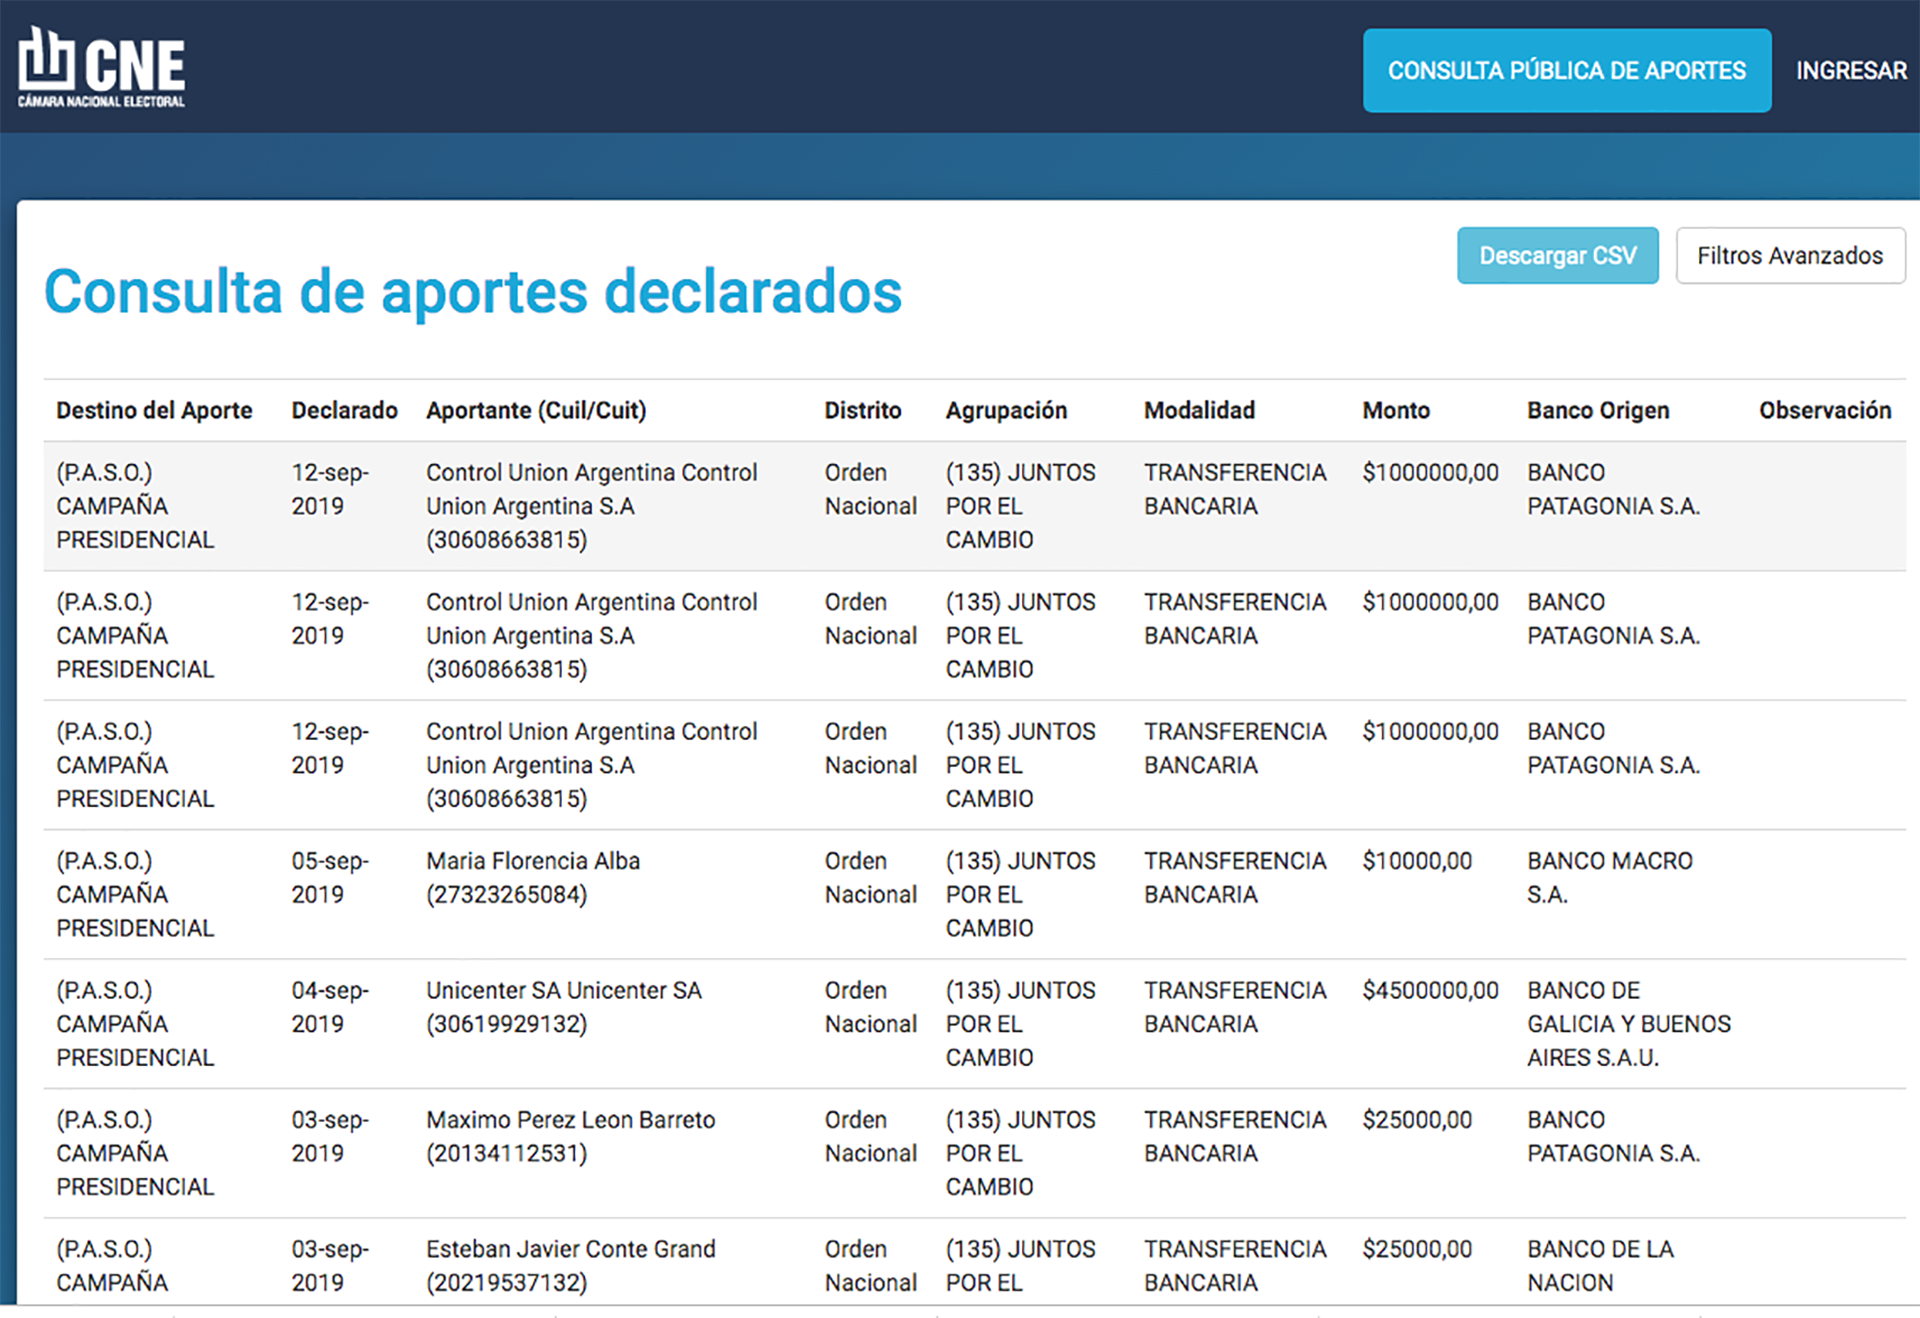Click the Observación column header
The image size is (1920, 1318).
[1825, 410]
